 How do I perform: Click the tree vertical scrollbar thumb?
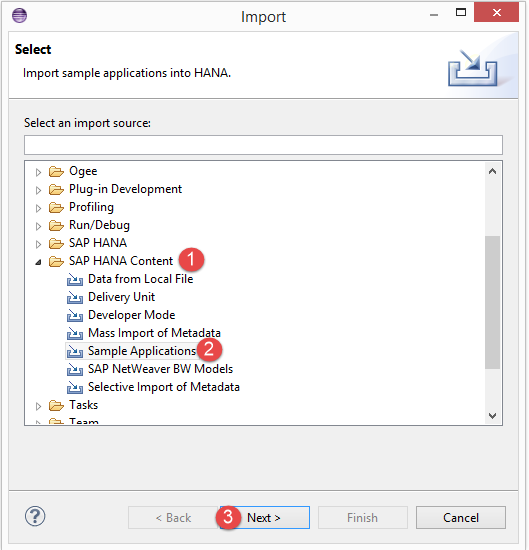493,302
